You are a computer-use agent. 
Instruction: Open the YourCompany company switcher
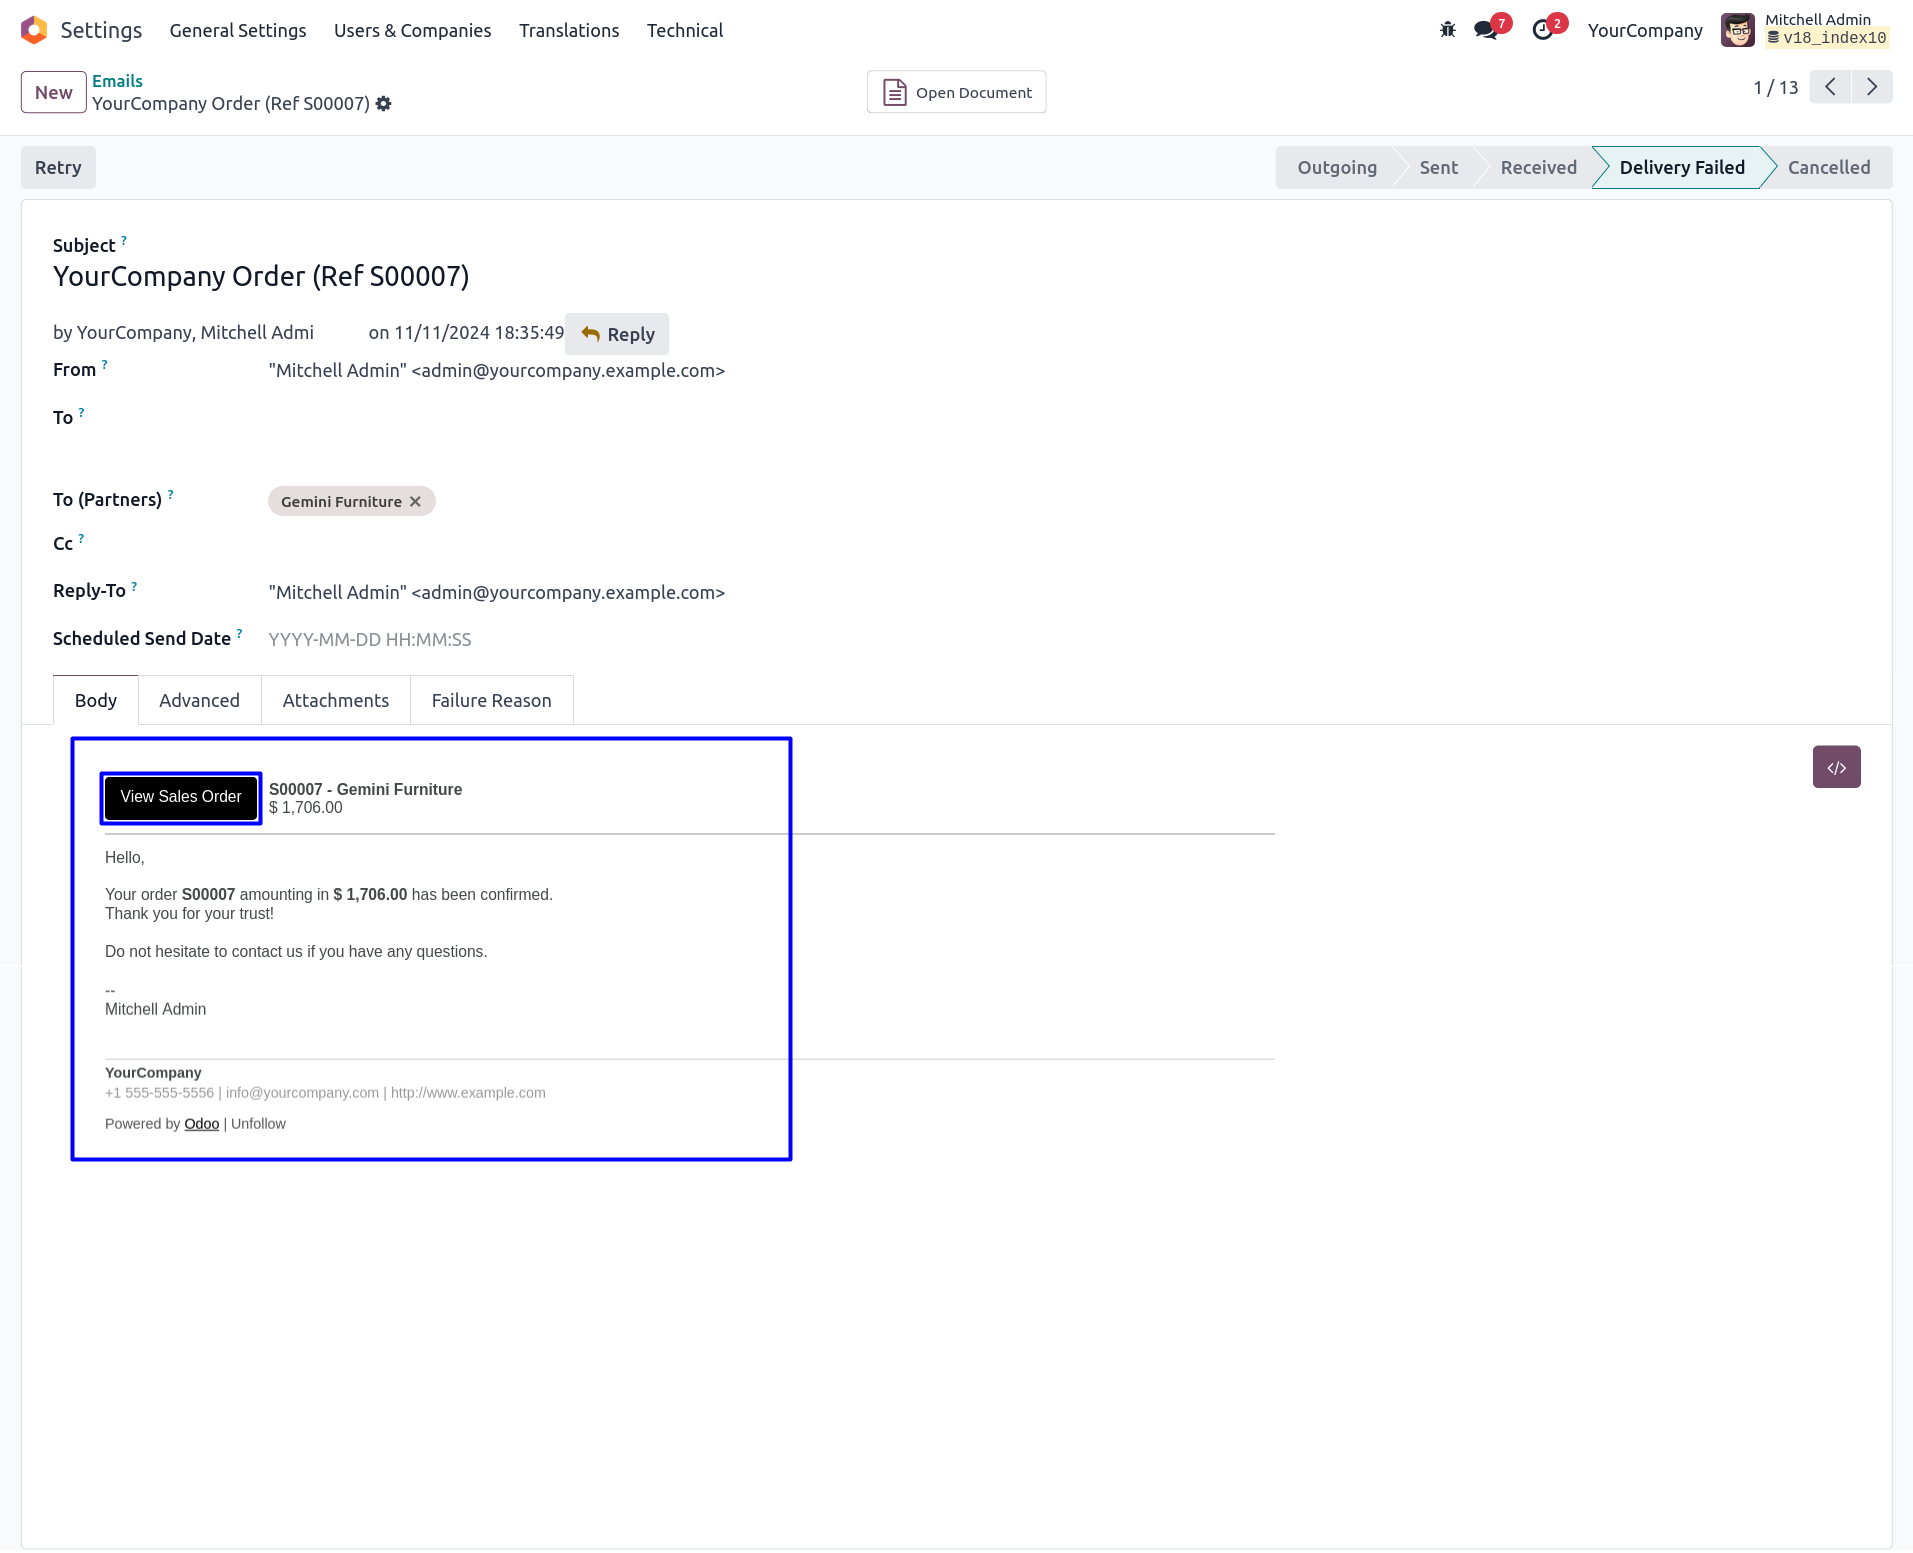tap(1644, 30)
